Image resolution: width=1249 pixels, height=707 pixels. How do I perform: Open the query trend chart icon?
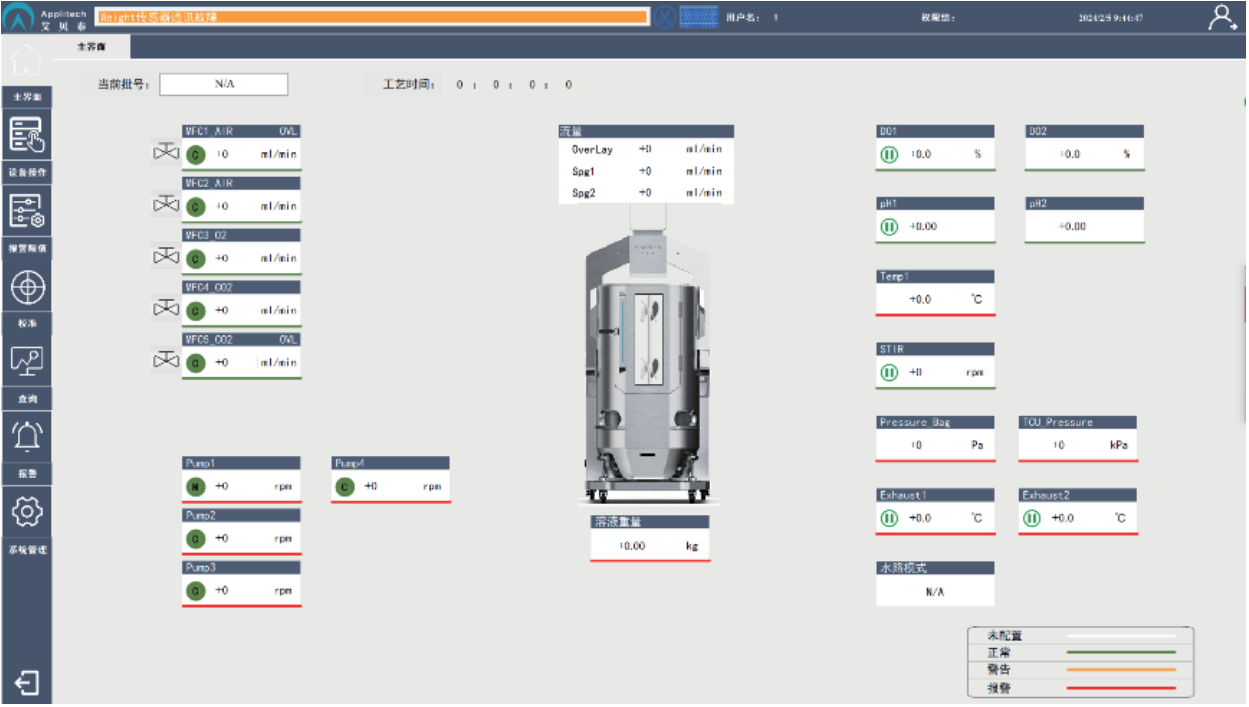[27, 361]
